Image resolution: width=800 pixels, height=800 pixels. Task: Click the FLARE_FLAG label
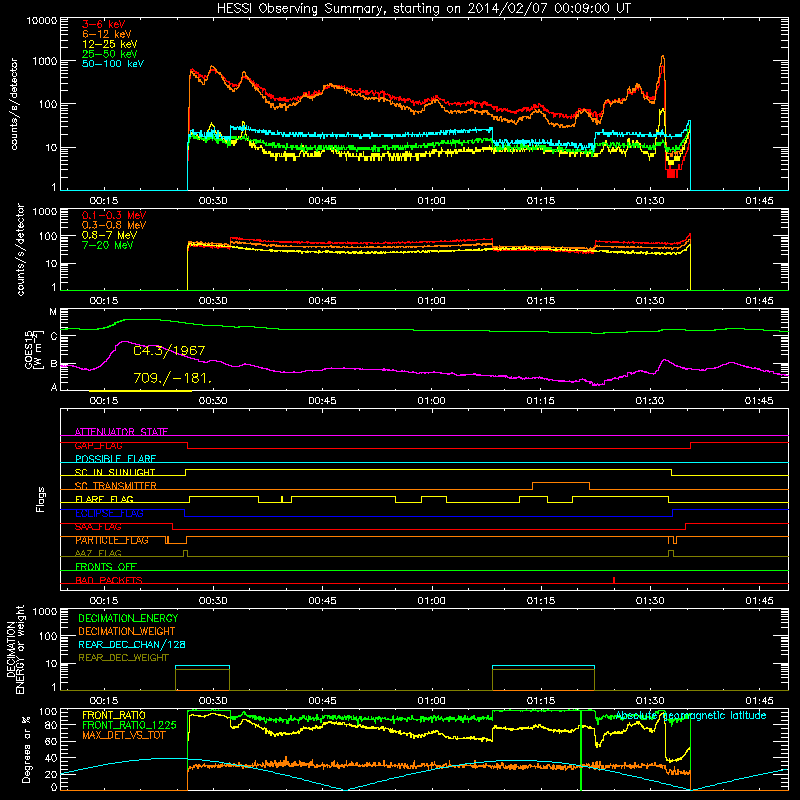click(x=104, y=499)
